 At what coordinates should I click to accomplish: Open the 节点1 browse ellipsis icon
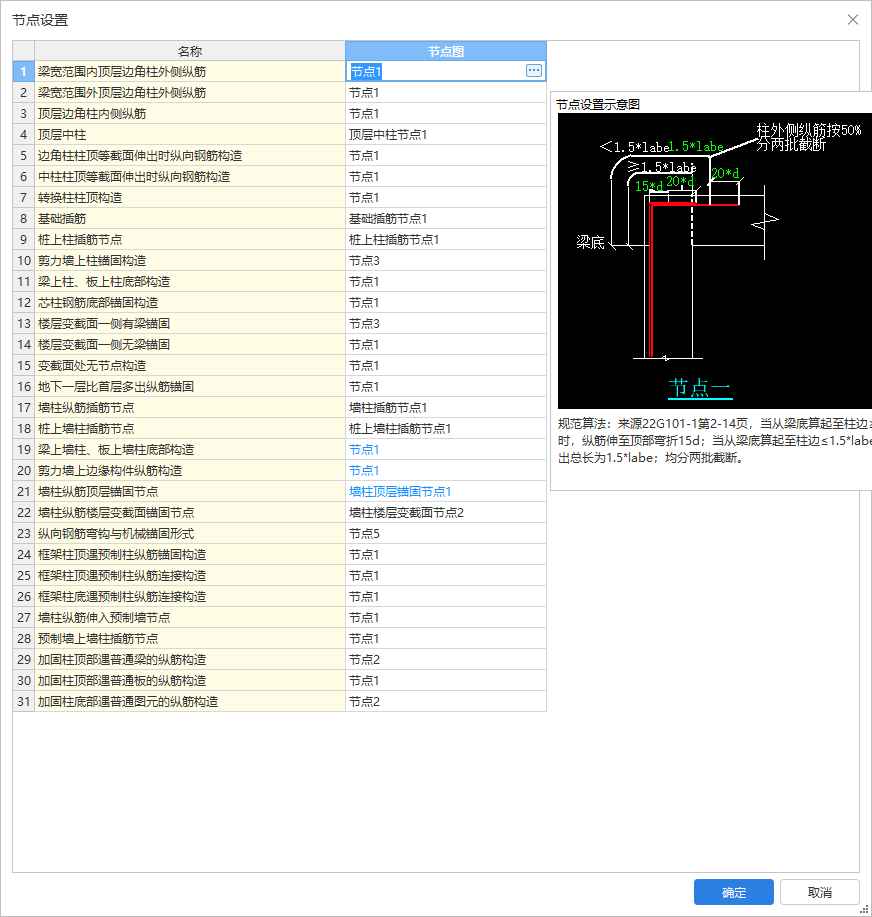(x=533, y=71)
